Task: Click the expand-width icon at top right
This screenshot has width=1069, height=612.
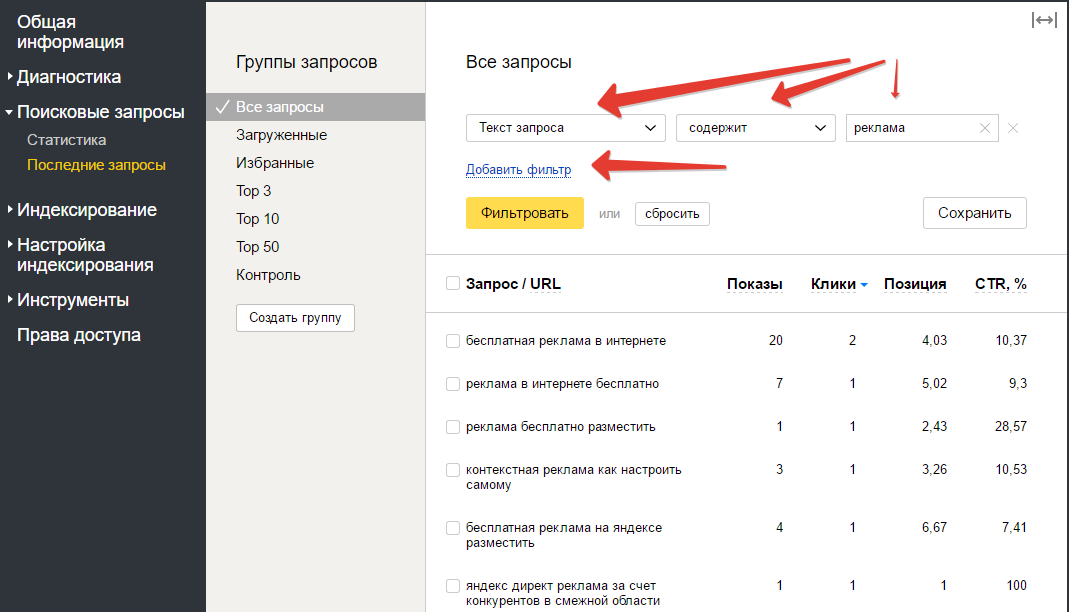Action: coord(1044,20)
